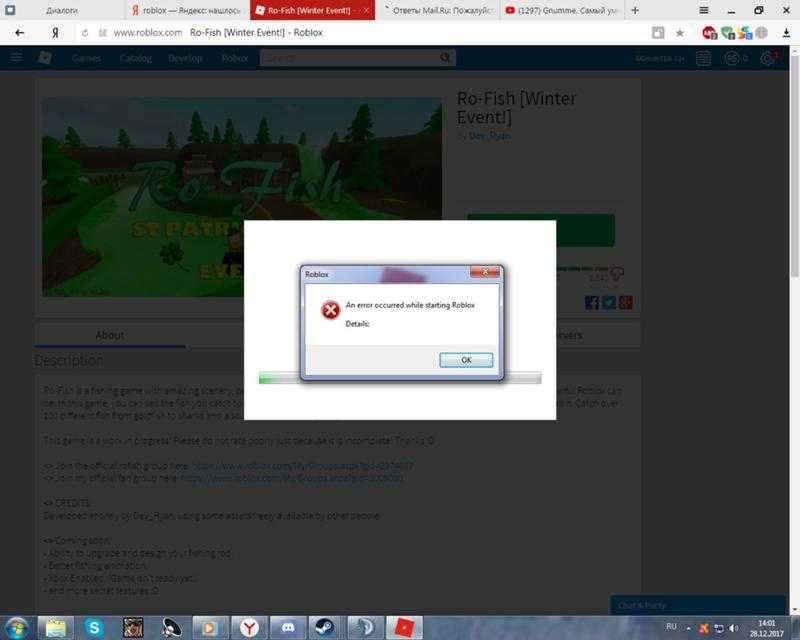
Task: Open the official rofish group link
Action: [x=302, y=466]
